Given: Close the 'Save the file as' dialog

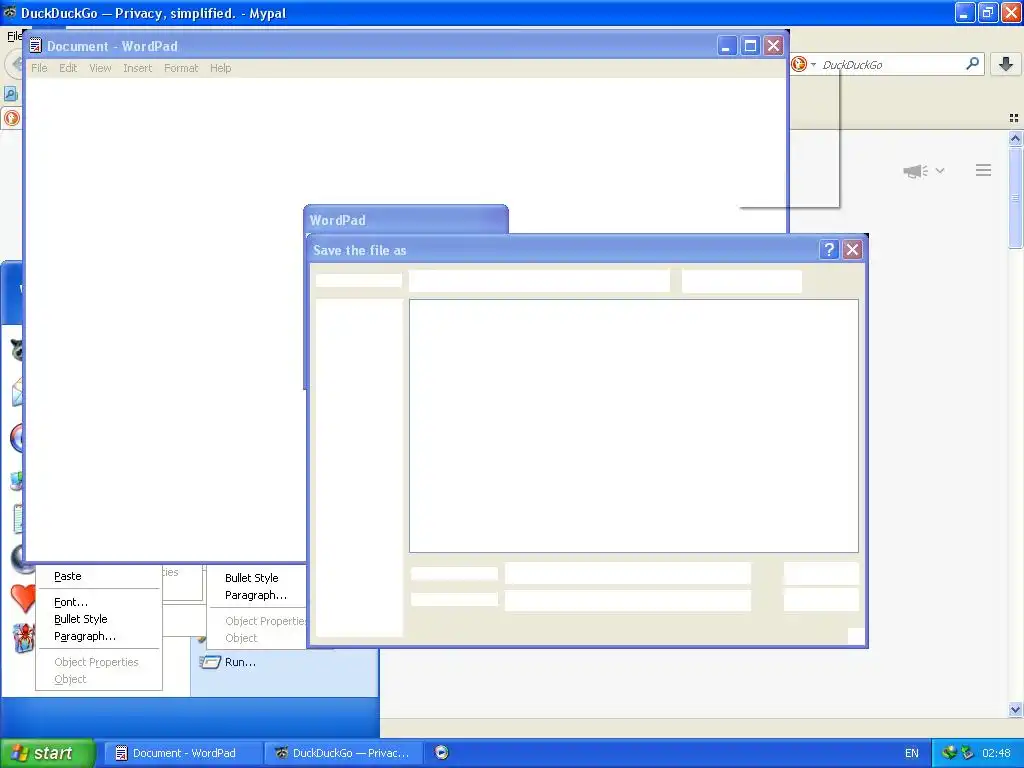Looking at the screenshot, I should pos(852,249).
